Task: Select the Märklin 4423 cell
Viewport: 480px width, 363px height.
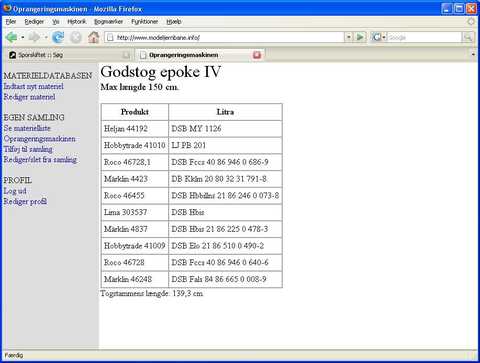Action: coord(135,179)
